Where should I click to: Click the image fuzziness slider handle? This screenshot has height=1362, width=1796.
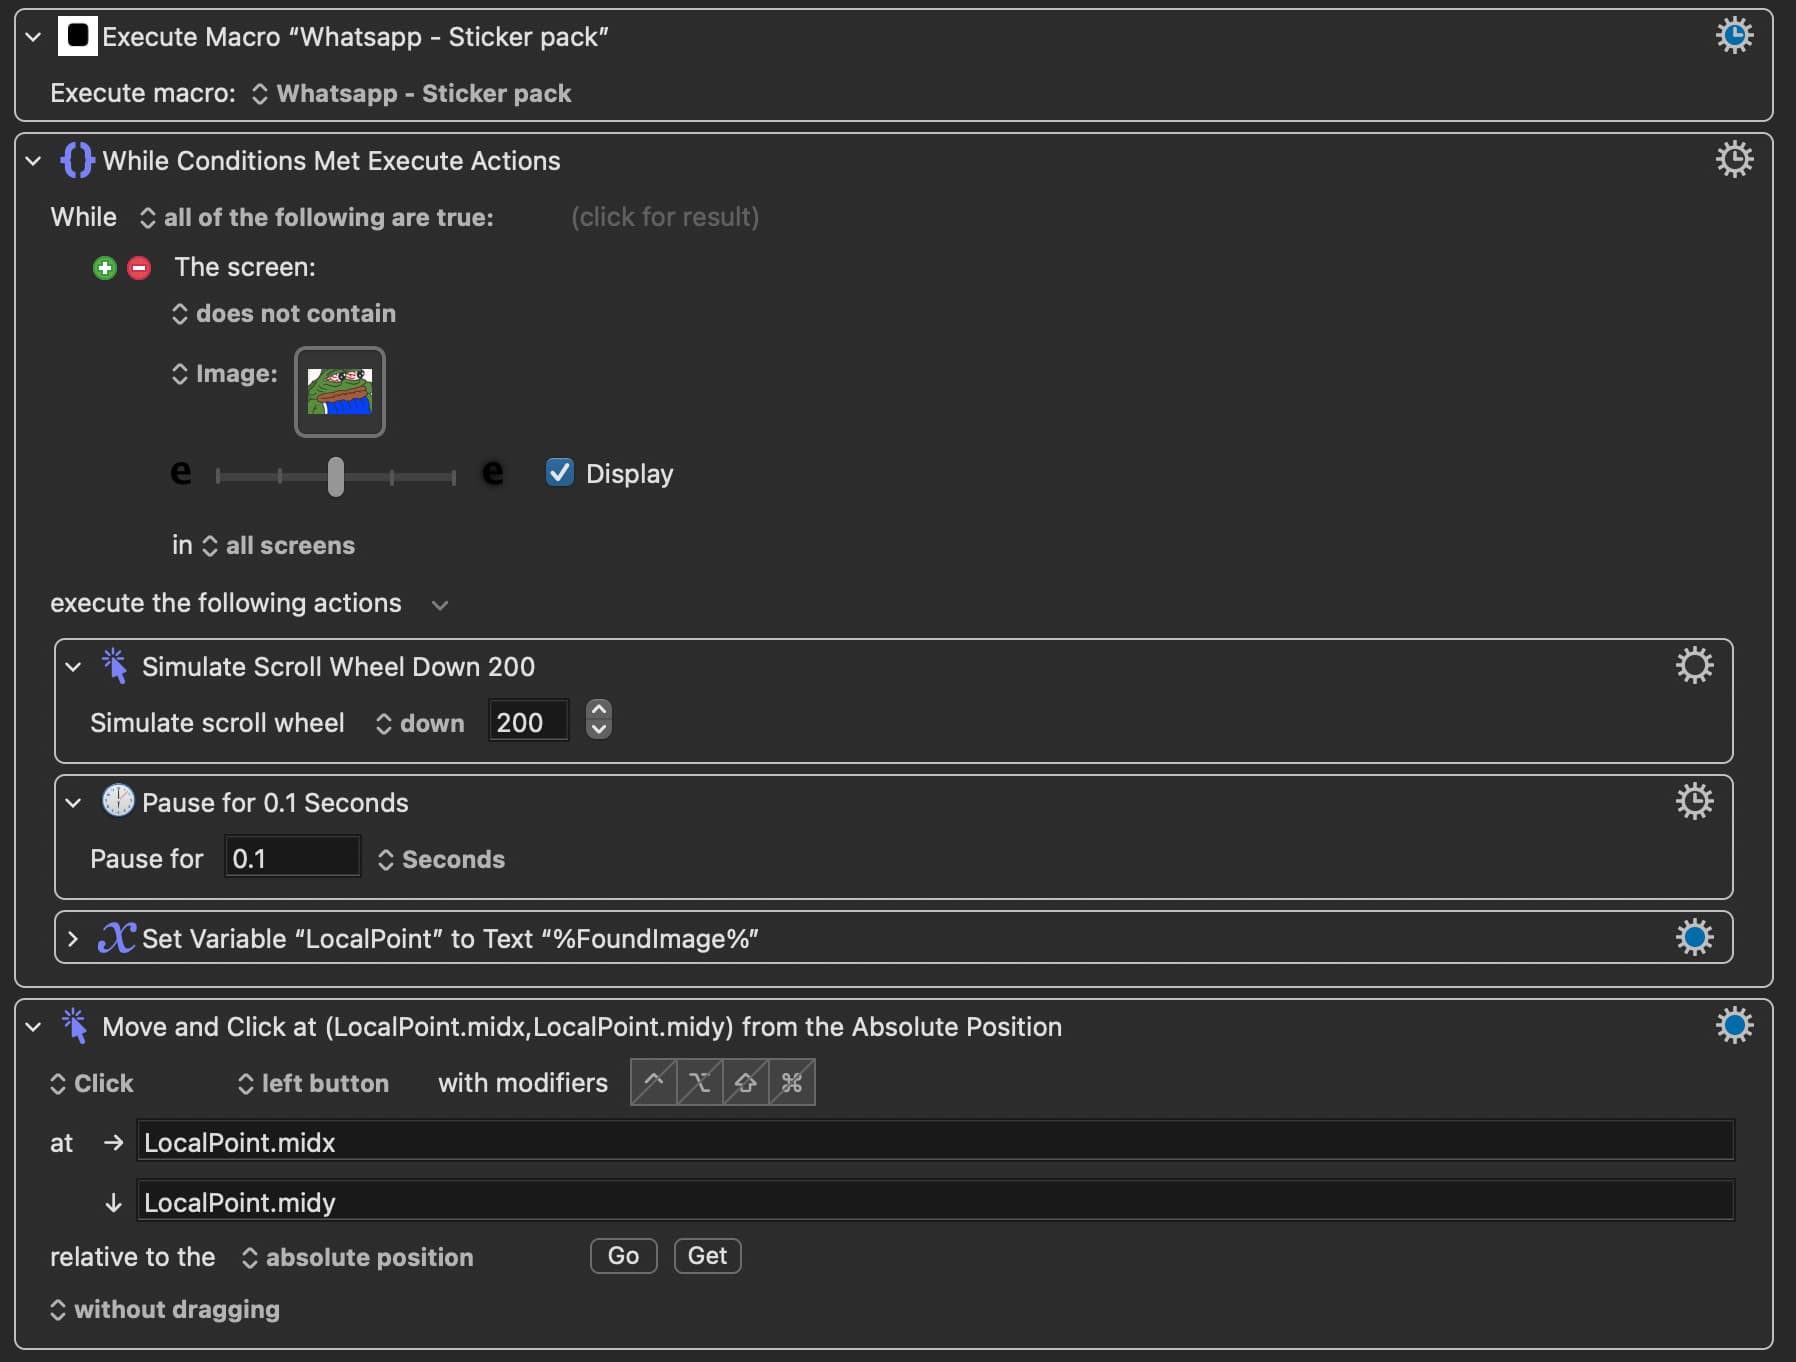[x=336, y=477]
